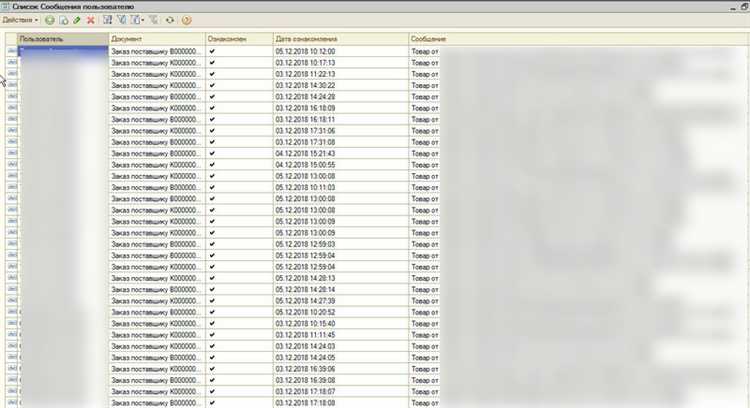Toggle Ознакомлен check in 03.12.2018 10:15:40 row
Viewport: 750px width, 408px height.
point(212,323)
